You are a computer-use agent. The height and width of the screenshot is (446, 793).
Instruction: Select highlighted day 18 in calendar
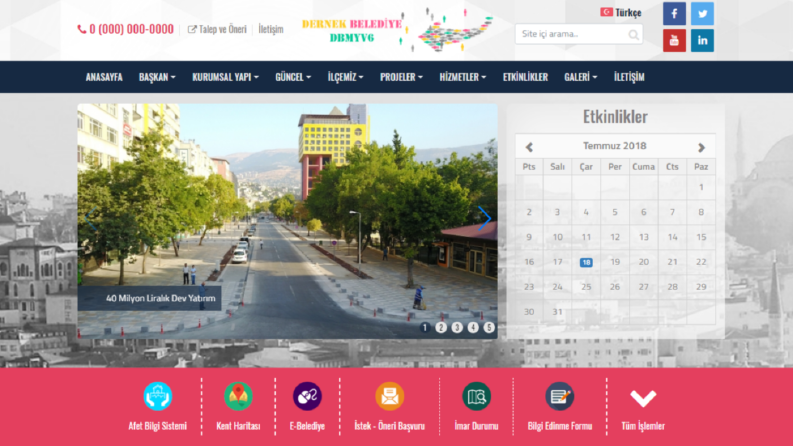click(x=586, y=262)
